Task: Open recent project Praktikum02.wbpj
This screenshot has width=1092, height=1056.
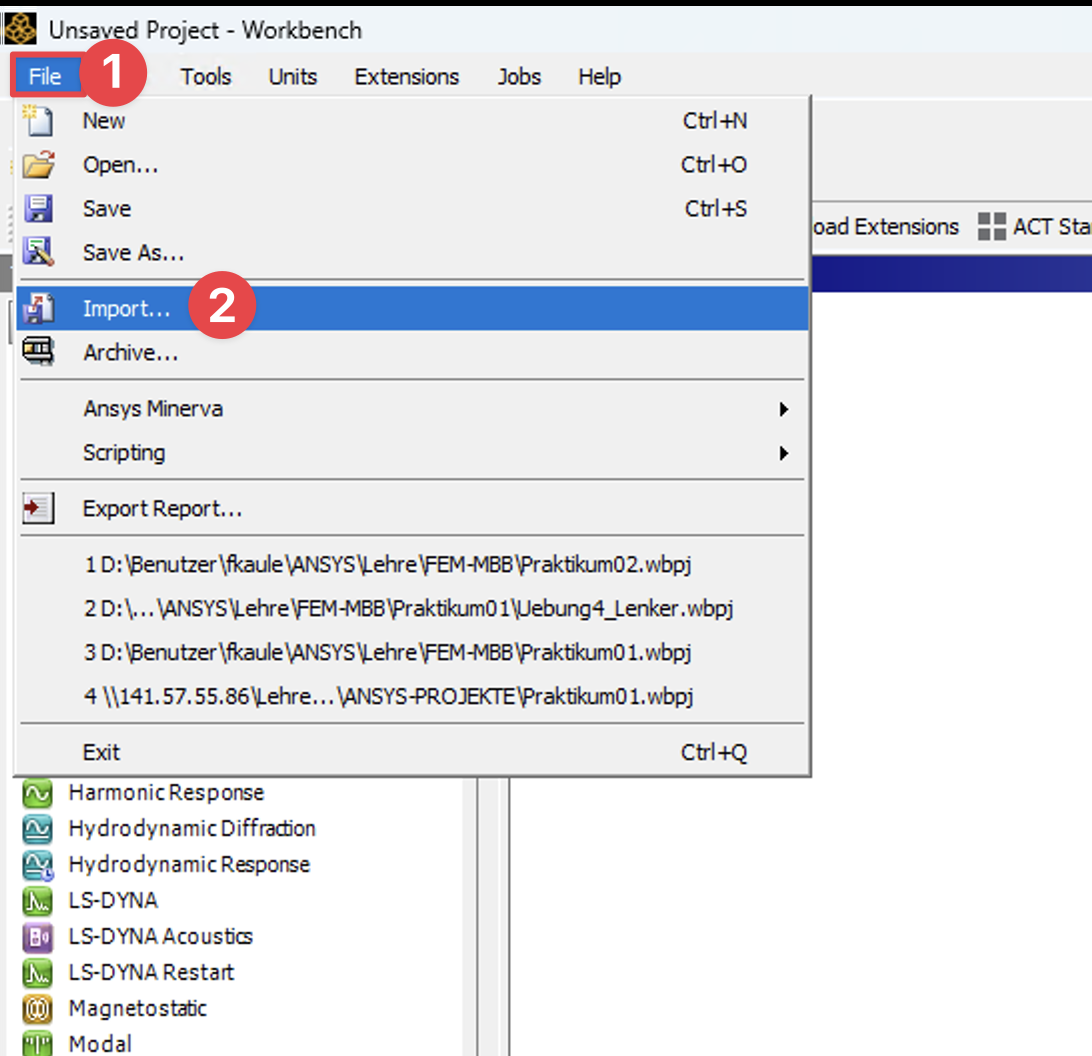Action: click(388, 565)
